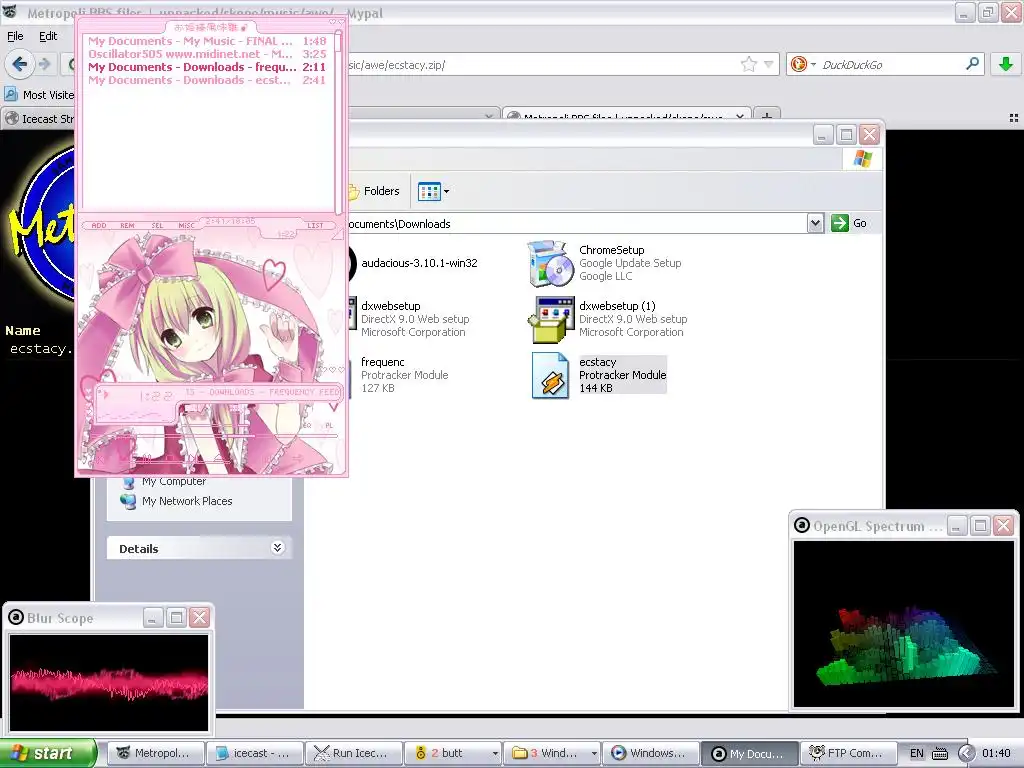Click the player eject button
Viewport: 1024px width, 768px height.
pos(219,459)
